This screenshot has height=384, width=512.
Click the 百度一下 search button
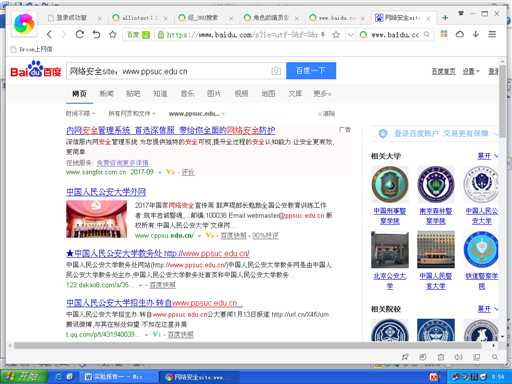tap(311, 71)
